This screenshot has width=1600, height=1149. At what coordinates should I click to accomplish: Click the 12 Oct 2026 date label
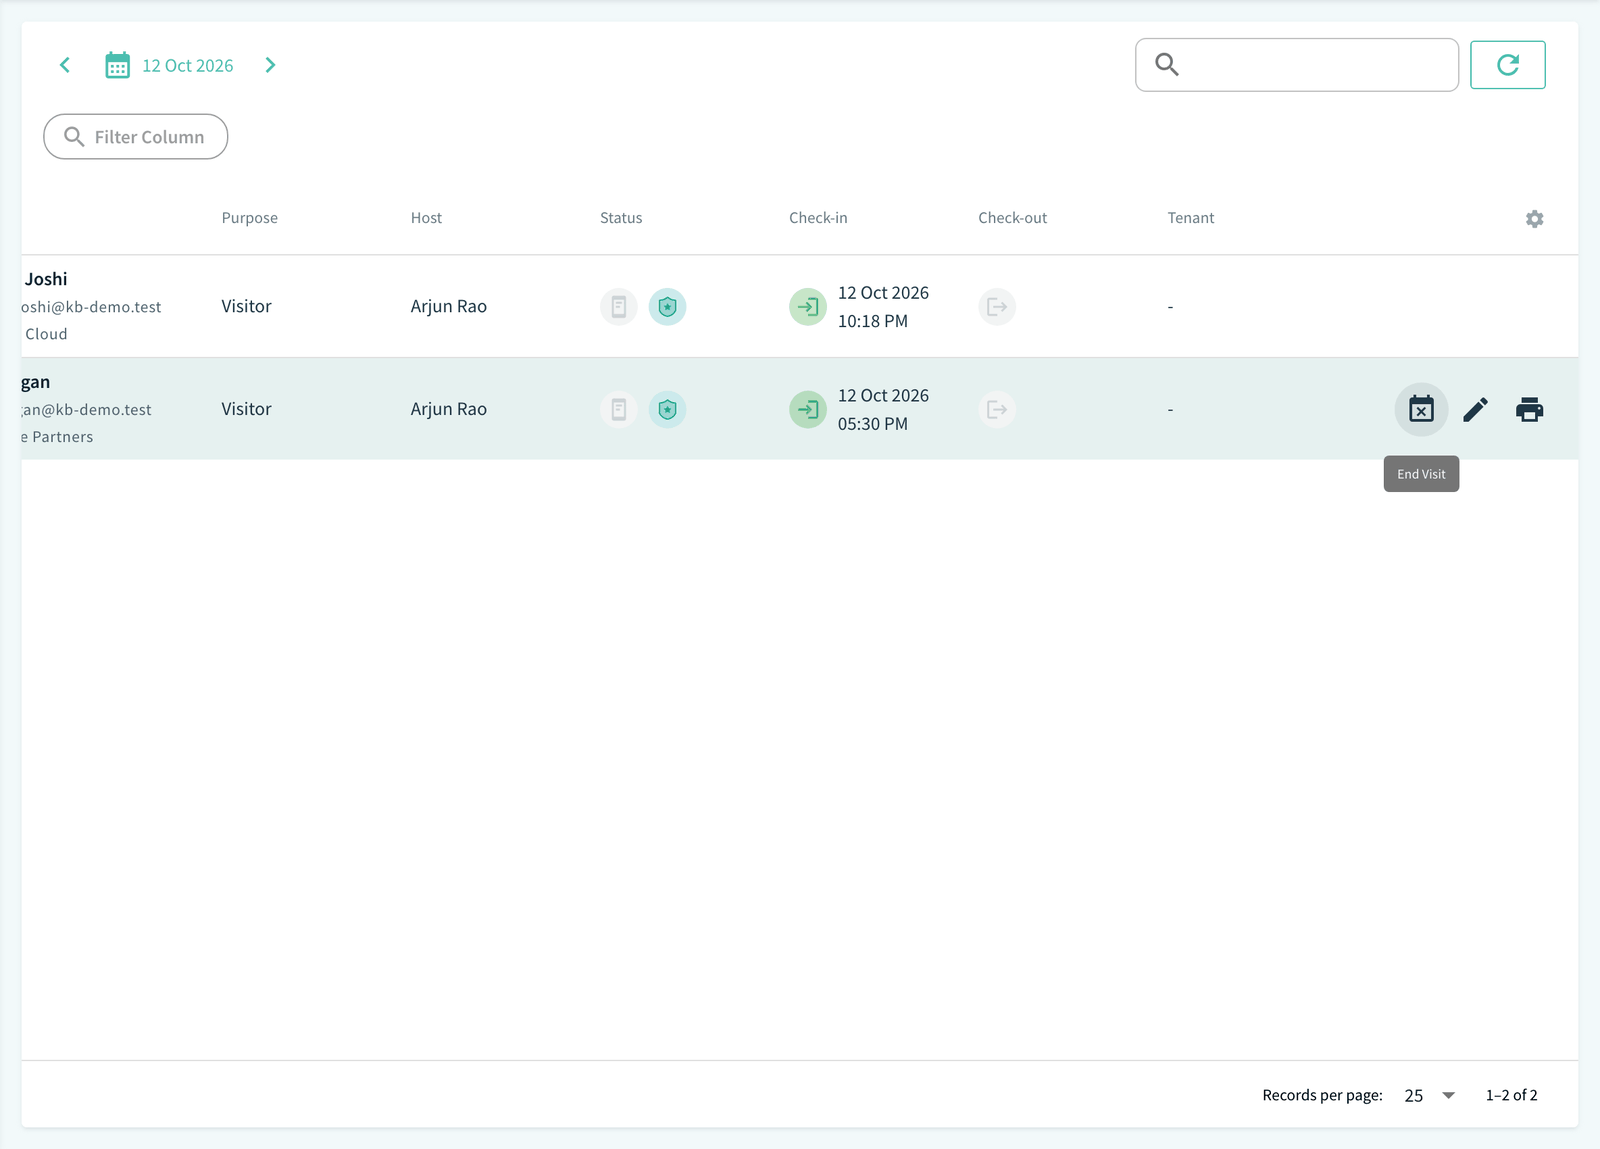click(188, 66)
